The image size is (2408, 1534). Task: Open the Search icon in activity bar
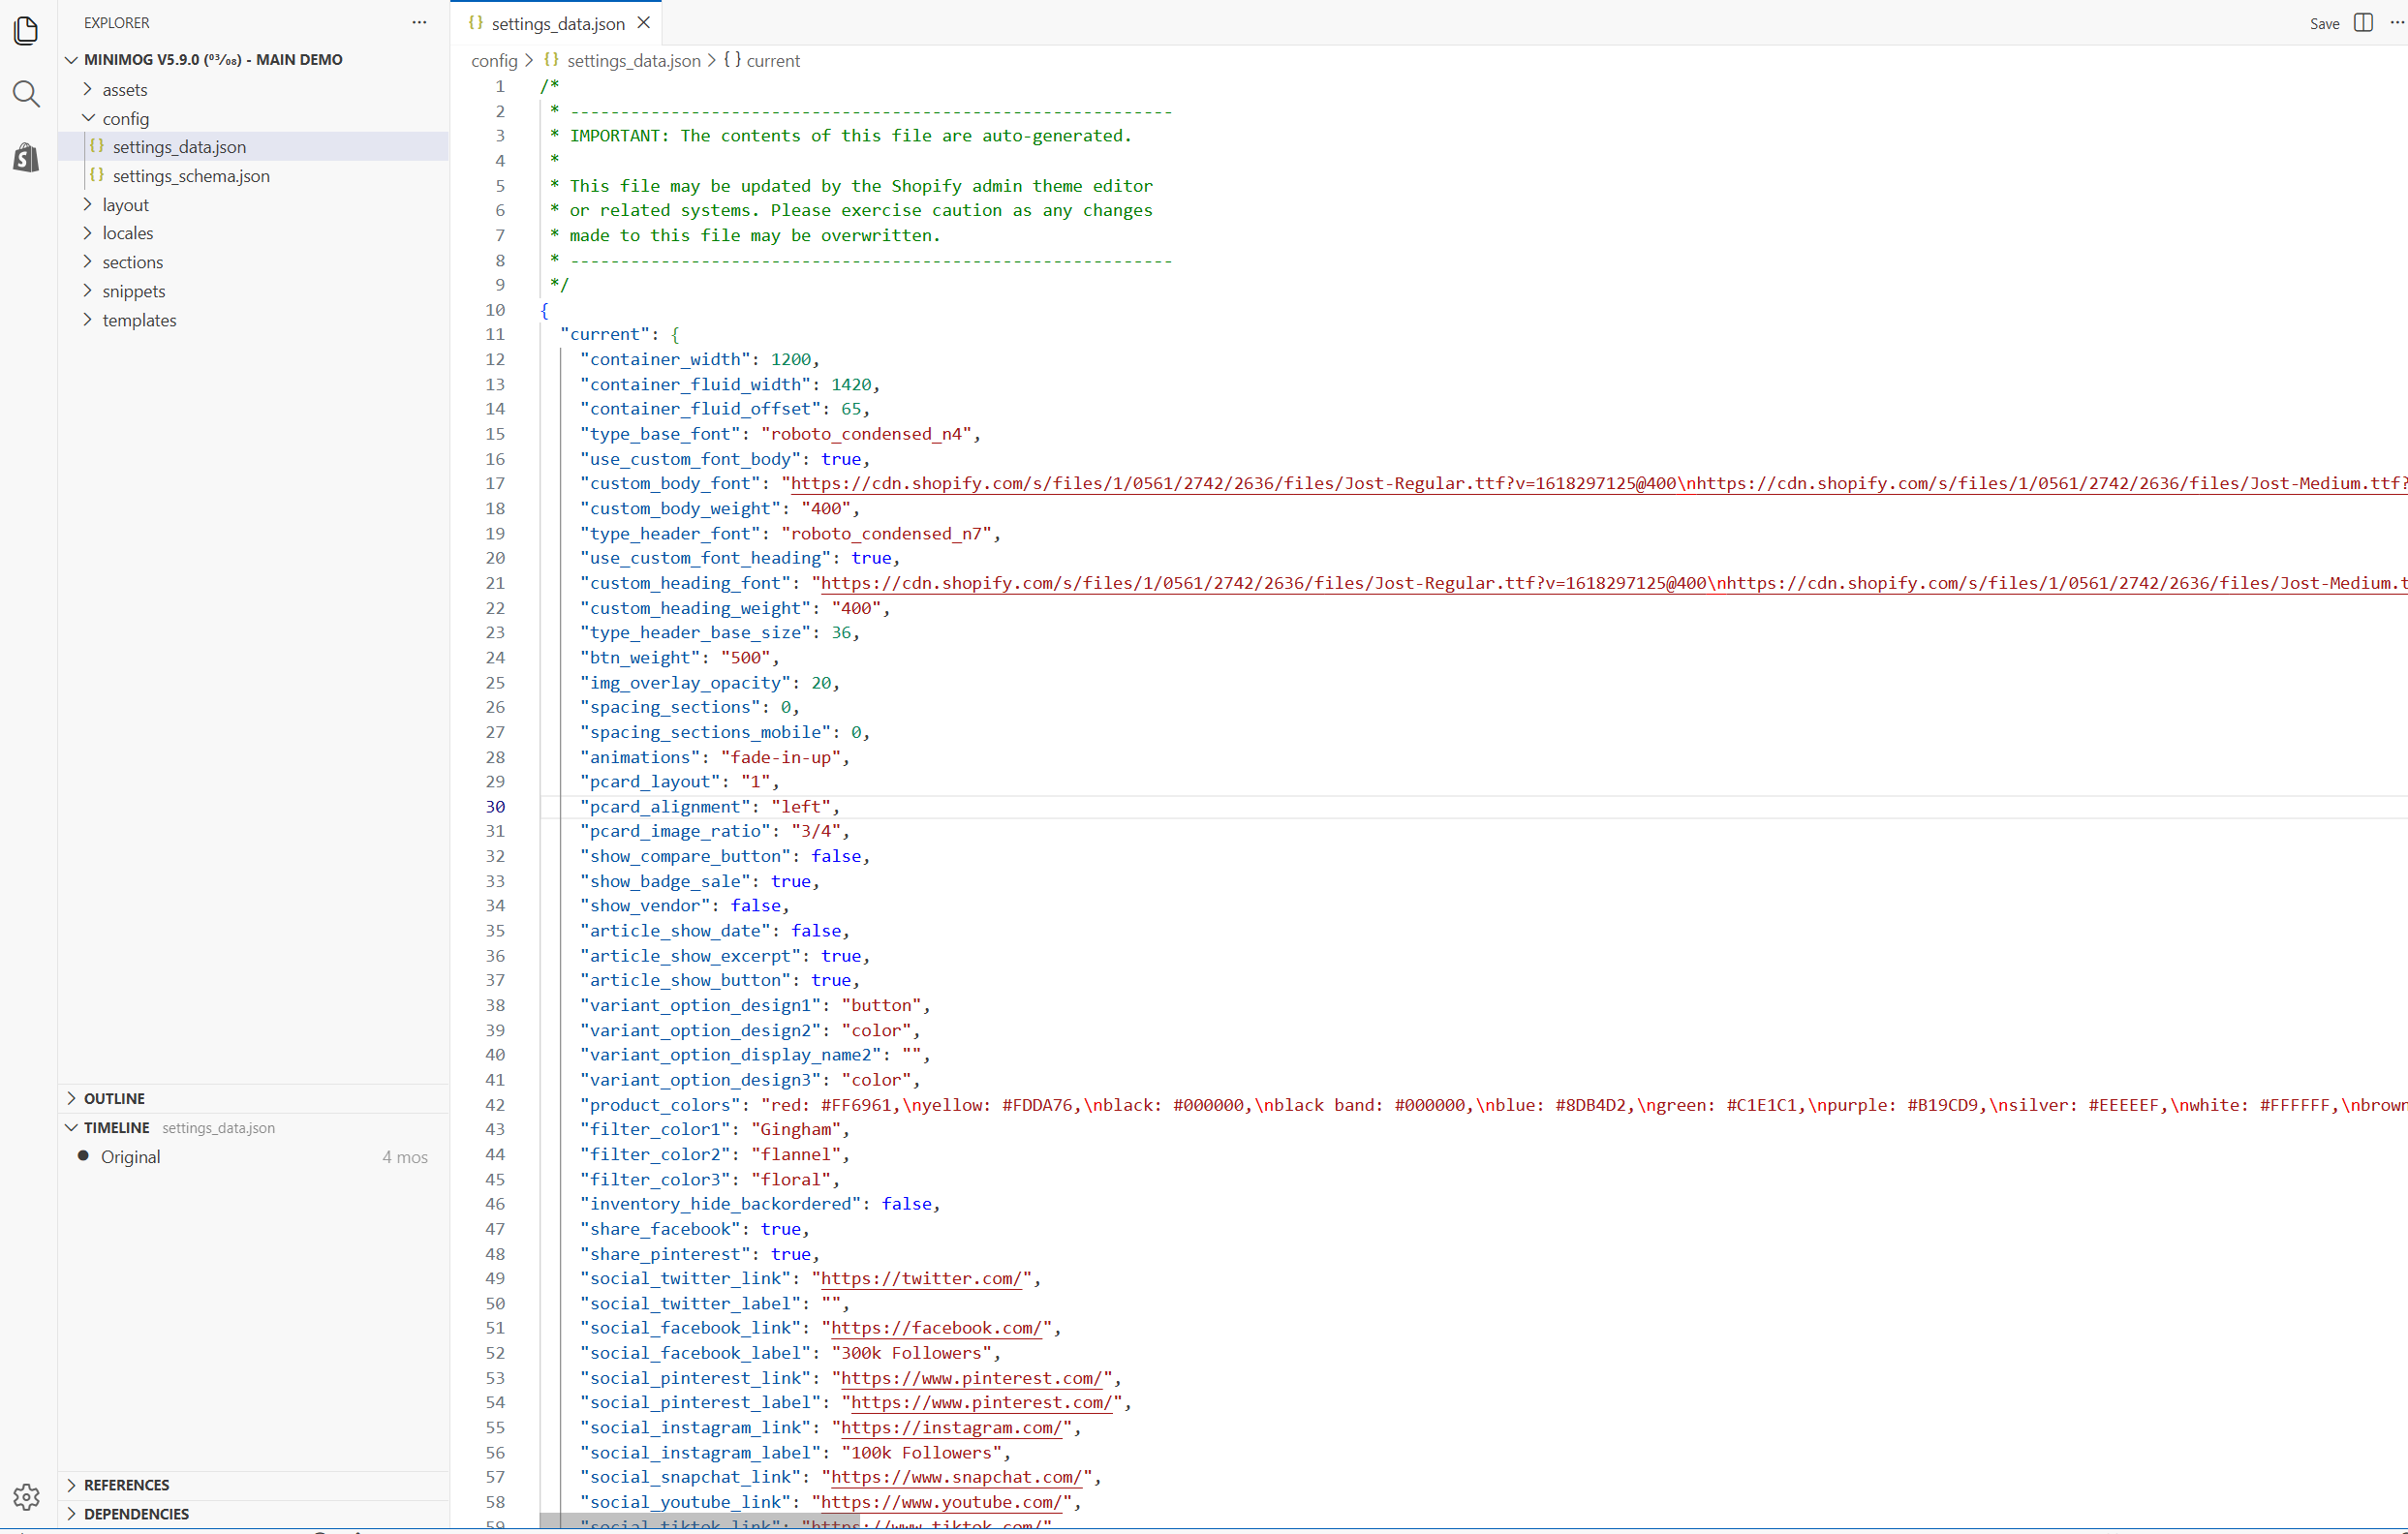27,94
